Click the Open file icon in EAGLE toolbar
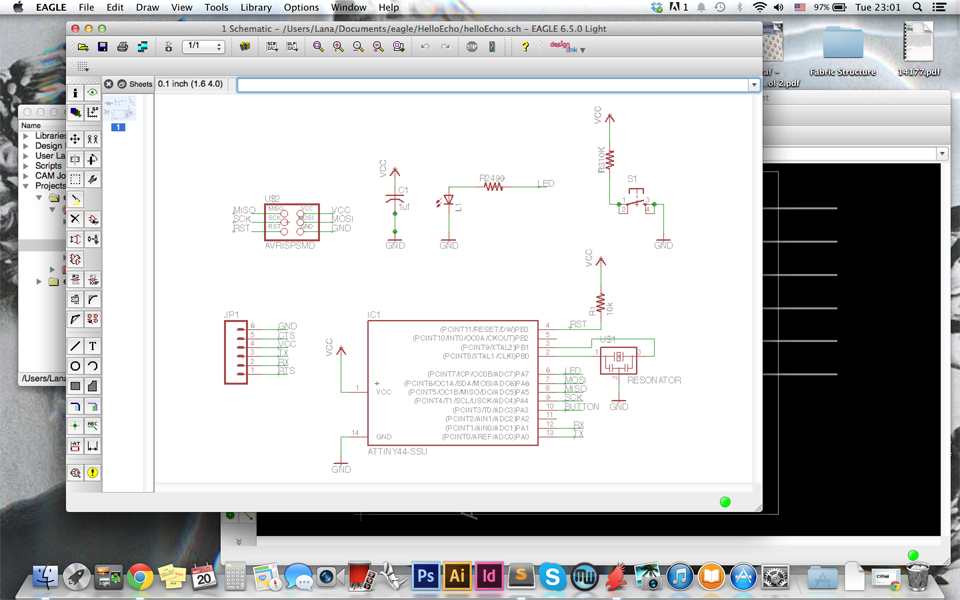The image size is (960, 600). click(x=83, y=47)
